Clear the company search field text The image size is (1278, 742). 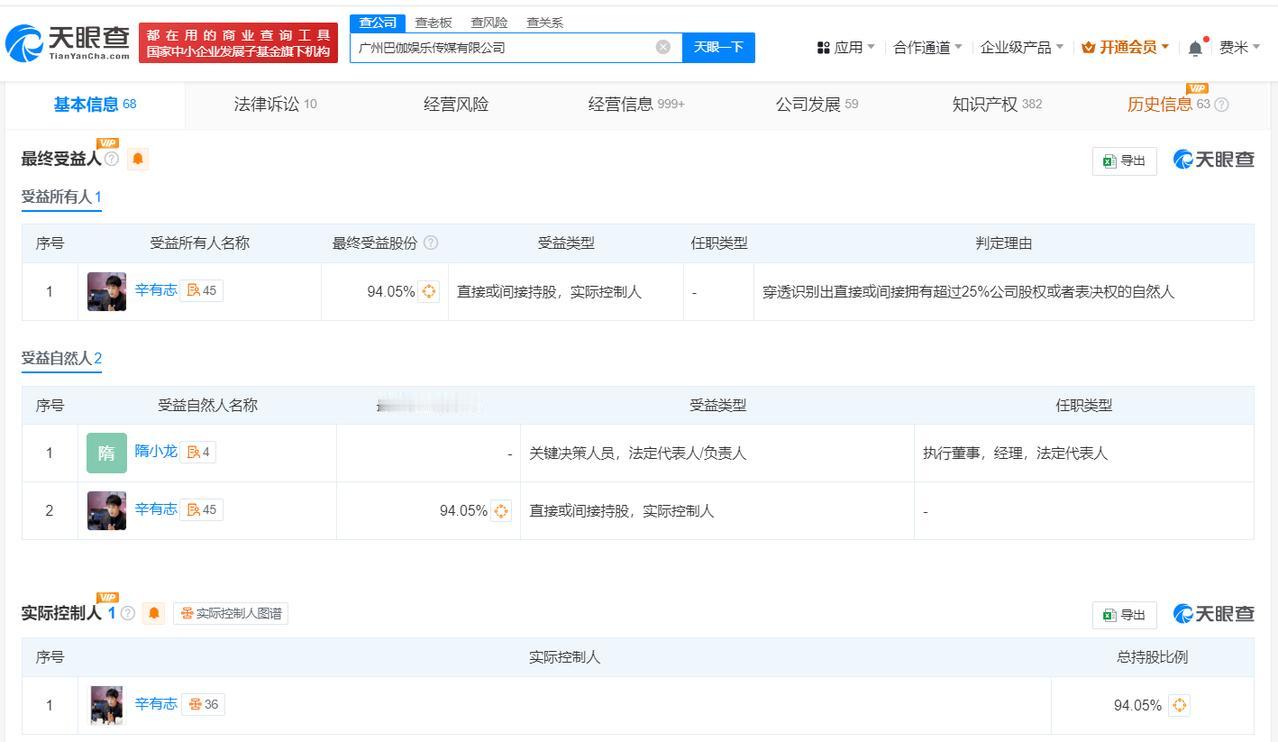[662, 47]
